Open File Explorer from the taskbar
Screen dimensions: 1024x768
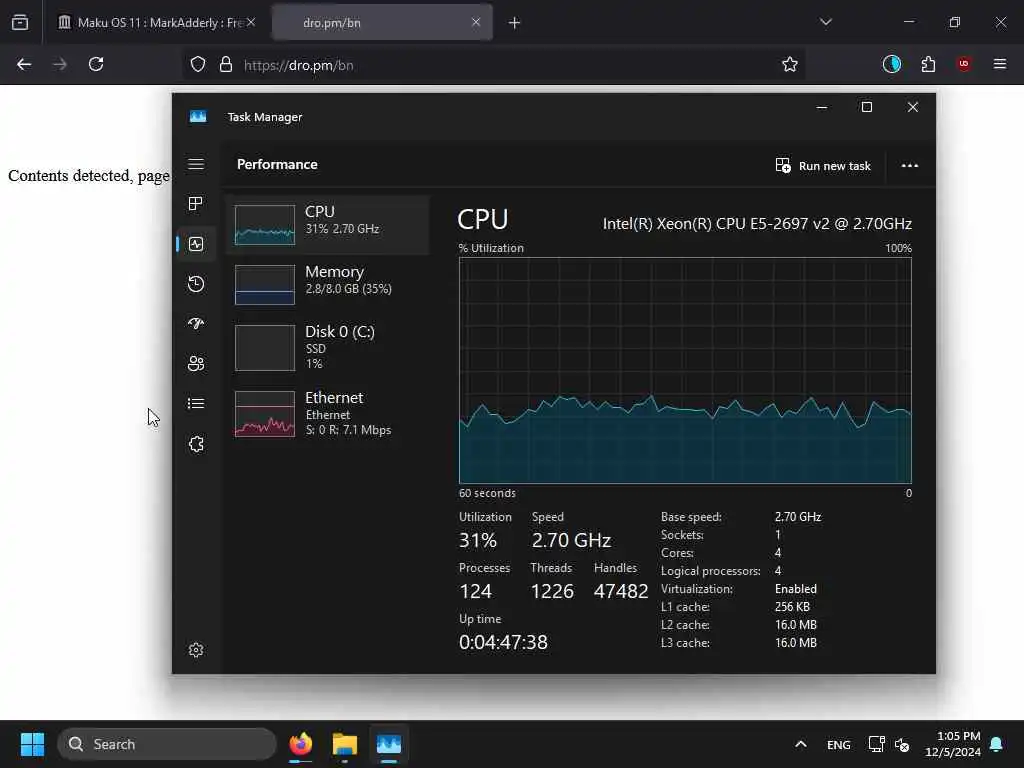344,744
